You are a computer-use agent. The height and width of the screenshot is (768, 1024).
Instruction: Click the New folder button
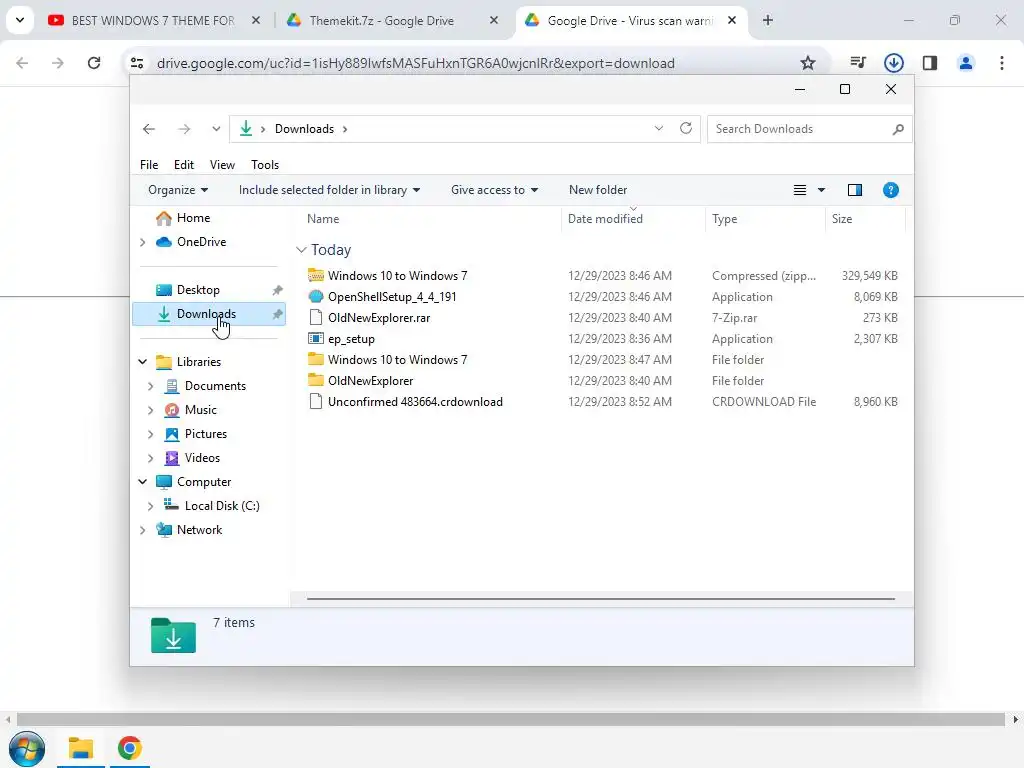[598, 190]
